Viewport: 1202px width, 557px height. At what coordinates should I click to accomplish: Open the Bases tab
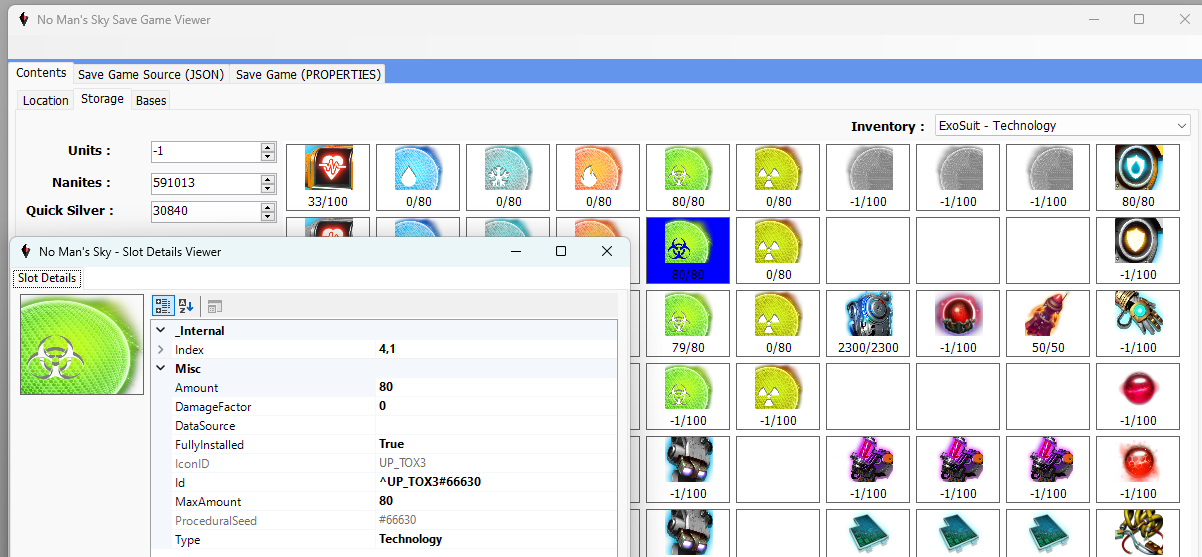point(151,100)
